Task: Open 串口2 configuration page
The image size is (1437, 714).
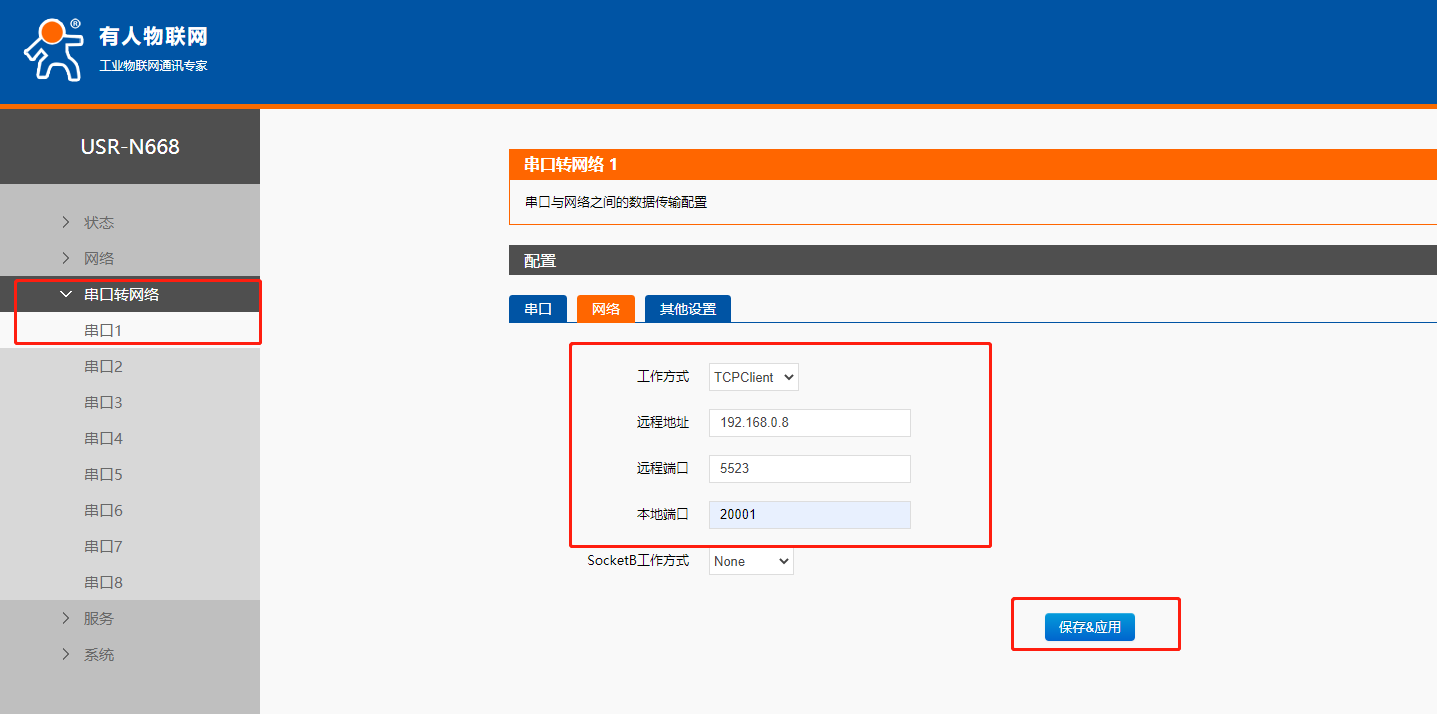Action: (x=103, y=366)
